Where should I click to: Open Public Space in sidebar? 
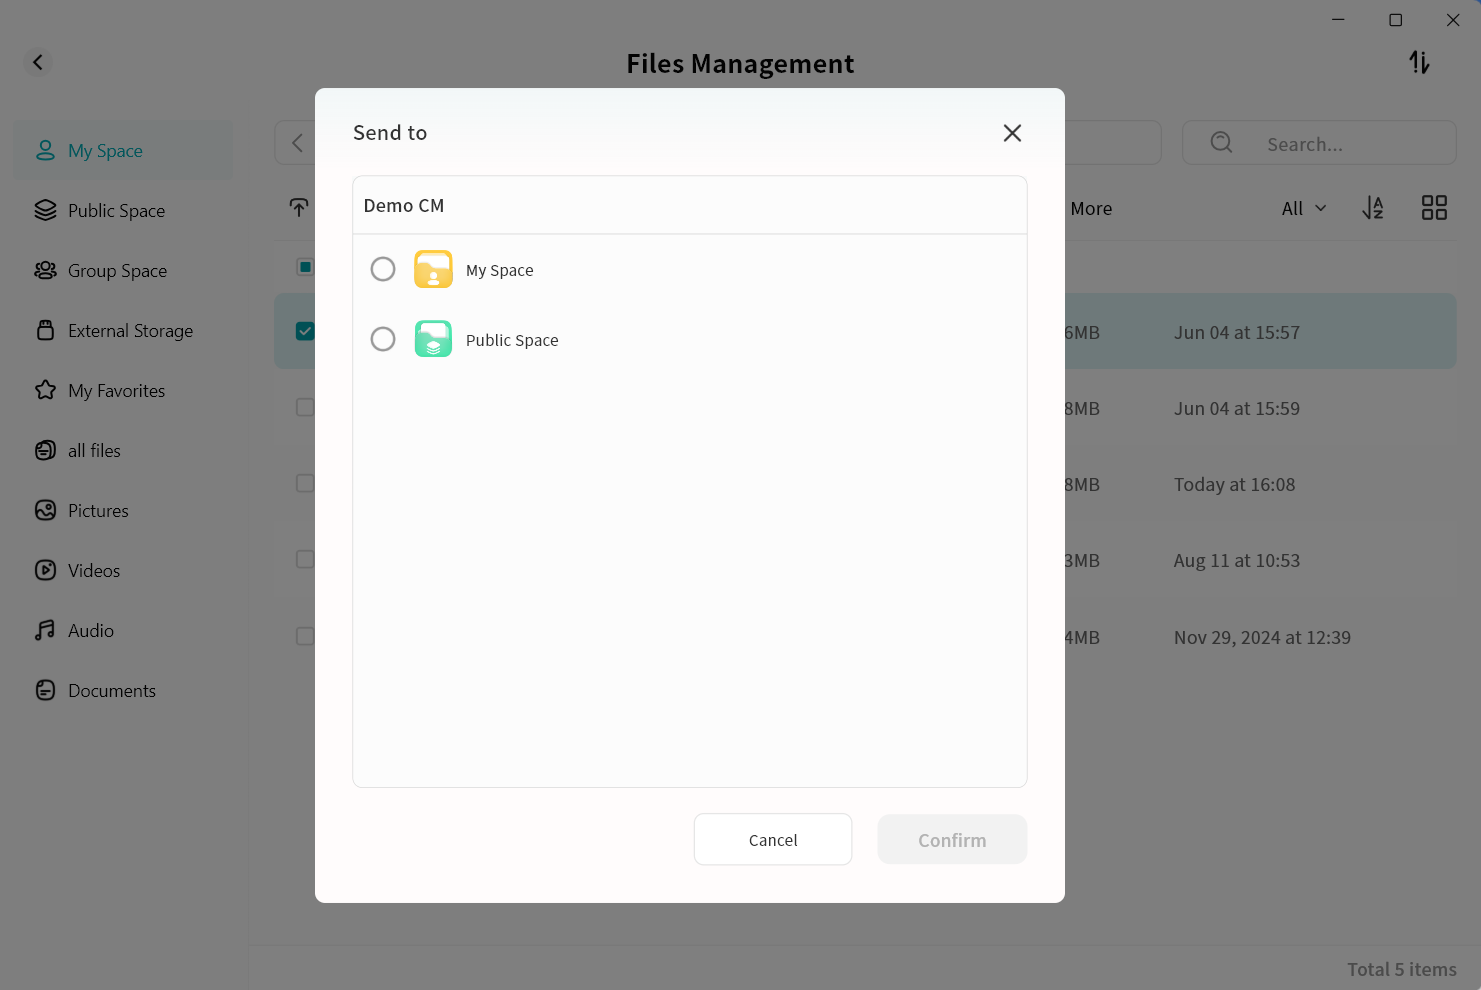coord(116,211)
